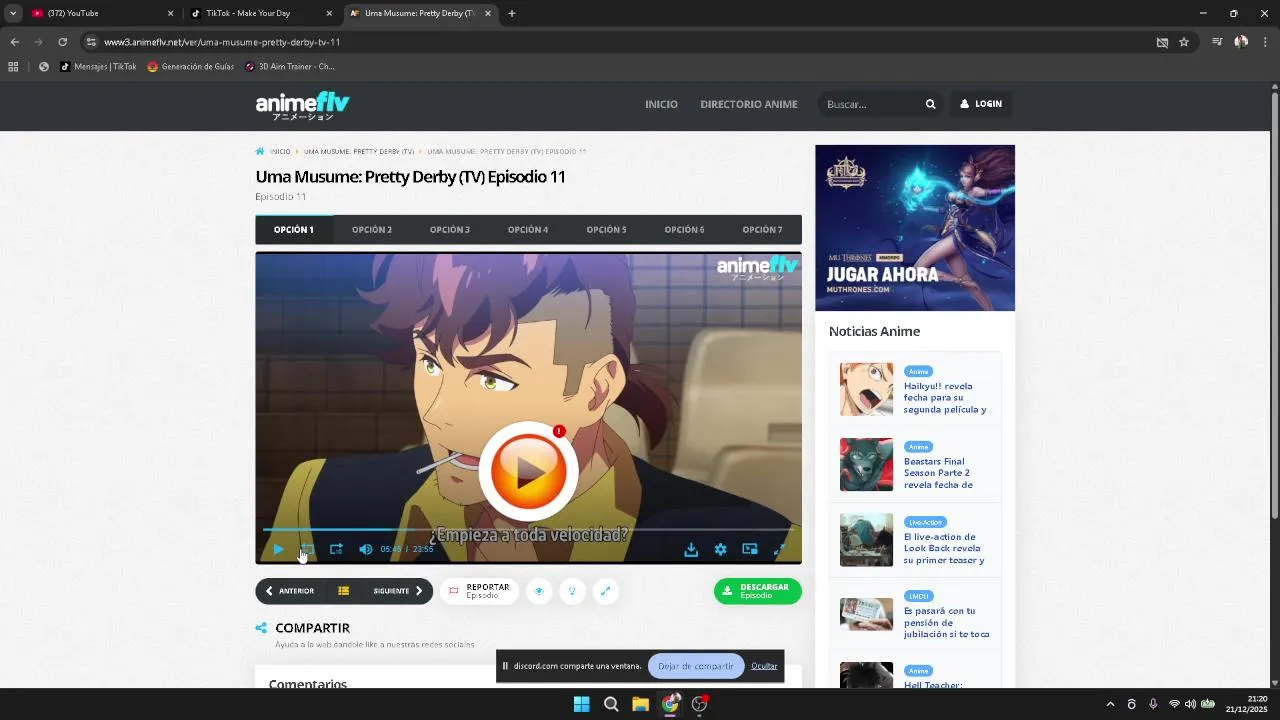Viewport: 1280px width, 720px height.
Task: Switch to Opción 4 server tab
Action: [528, 230]
